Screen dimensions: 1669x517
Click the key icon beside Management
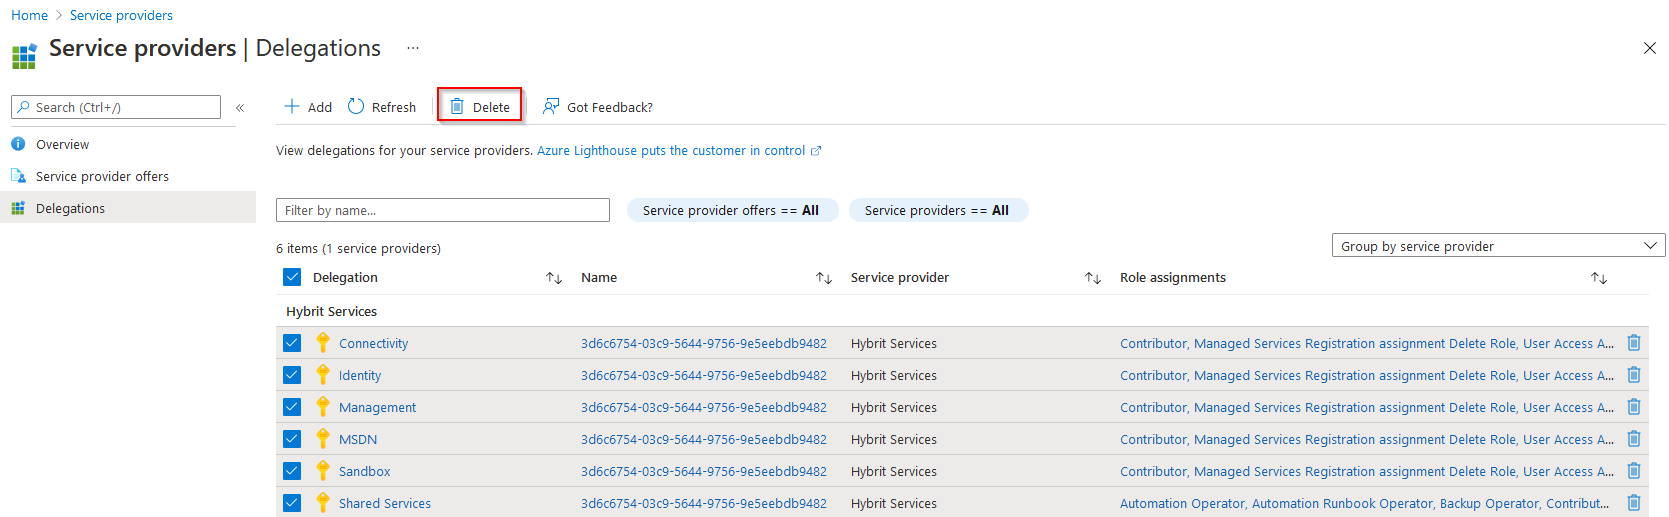pos(323,407)
